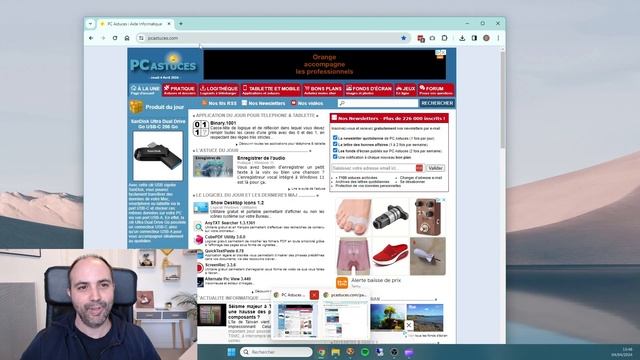Bookmark this page with the star icon
640x360 pixels.
pos(404,38)
